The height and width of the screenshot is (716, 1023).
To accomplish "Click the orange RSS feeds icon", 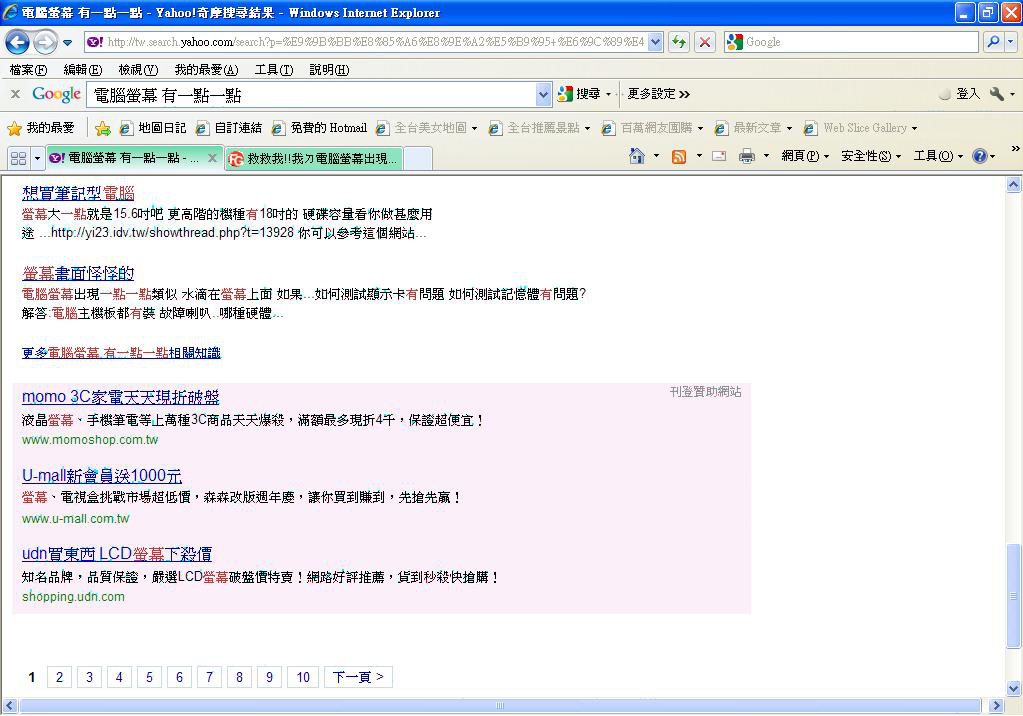I will [x=679, y=157].
